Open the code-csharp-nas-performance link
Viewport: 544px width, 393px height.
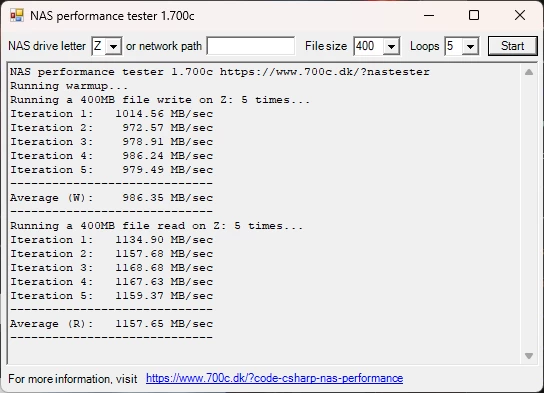(x=274, y=378)
